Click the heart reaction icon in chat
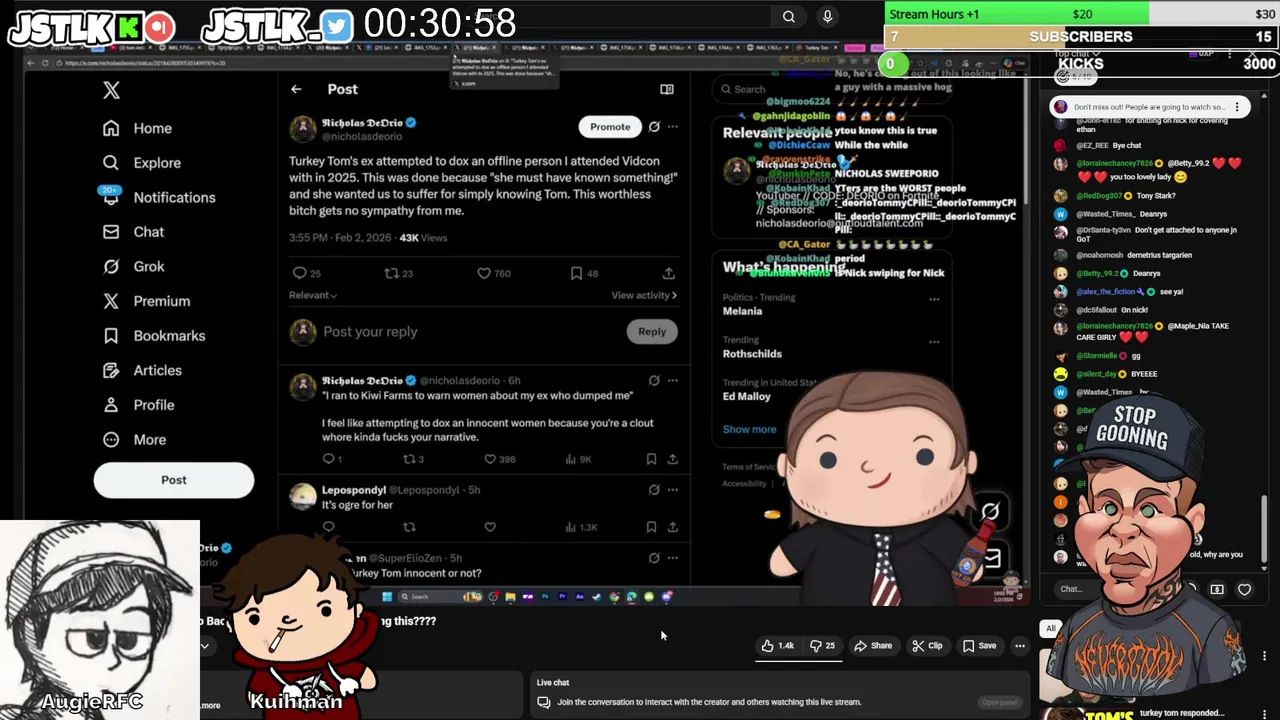 pos(1245,590)
